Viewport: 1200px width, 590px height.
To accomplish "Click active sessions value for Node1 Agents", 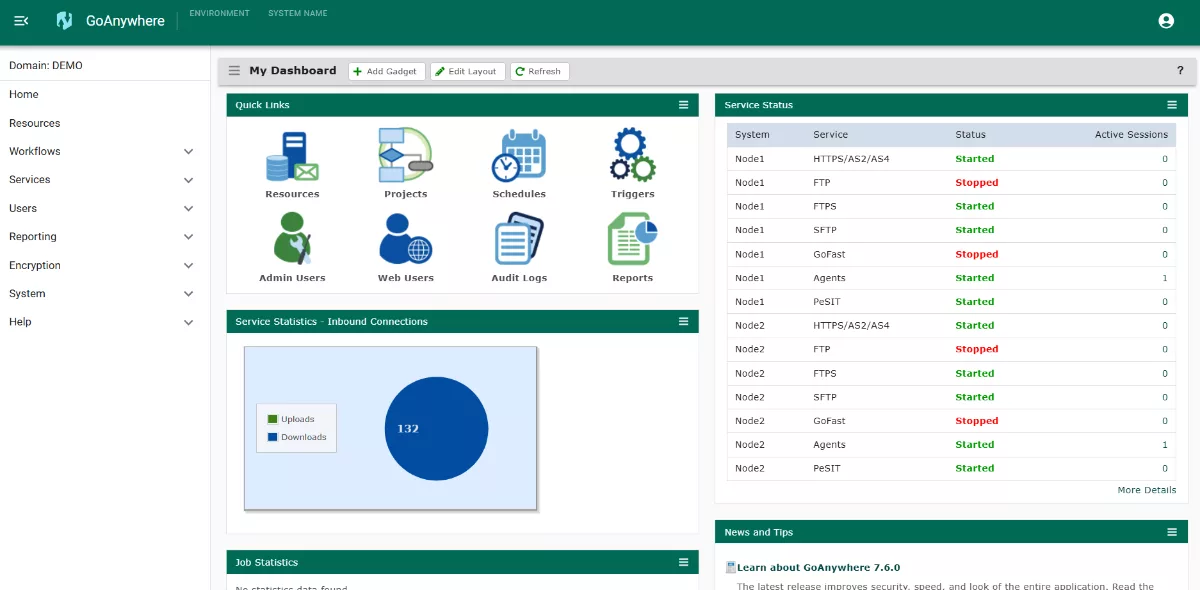I will [1165, 278].
